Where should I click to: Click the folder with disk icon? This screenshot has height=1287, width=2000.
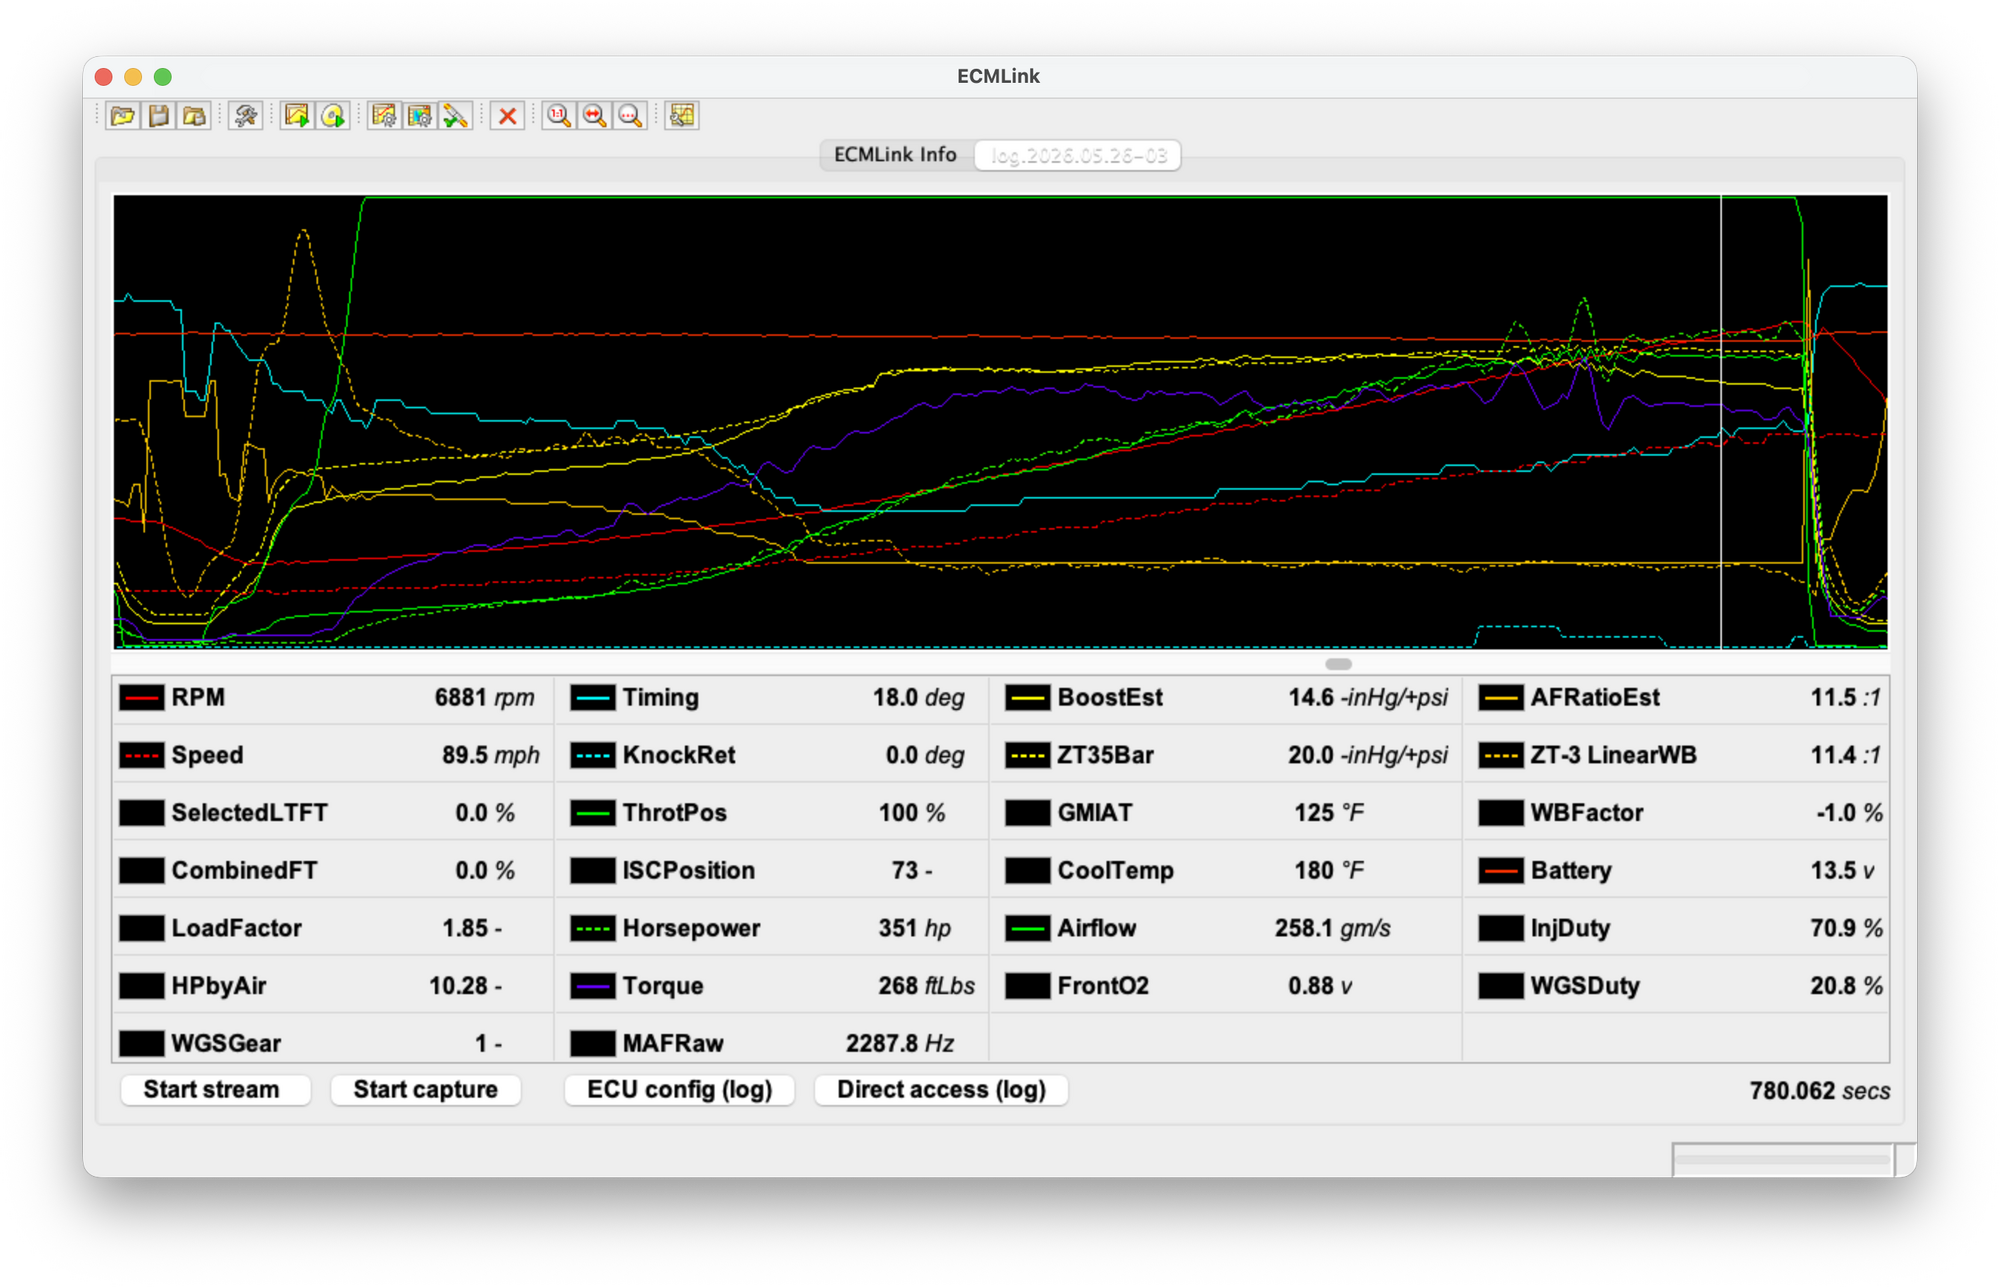[x=195, y=116]
